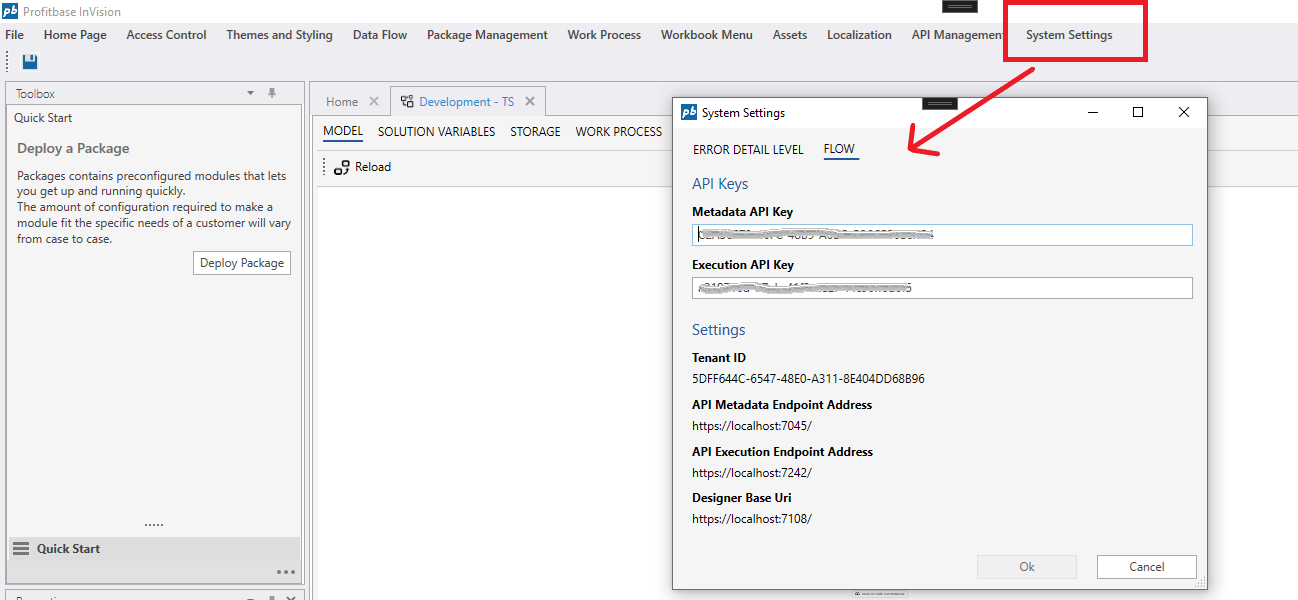
Task: Click the Quick Start hamburger icon
Action: [20, 549]
